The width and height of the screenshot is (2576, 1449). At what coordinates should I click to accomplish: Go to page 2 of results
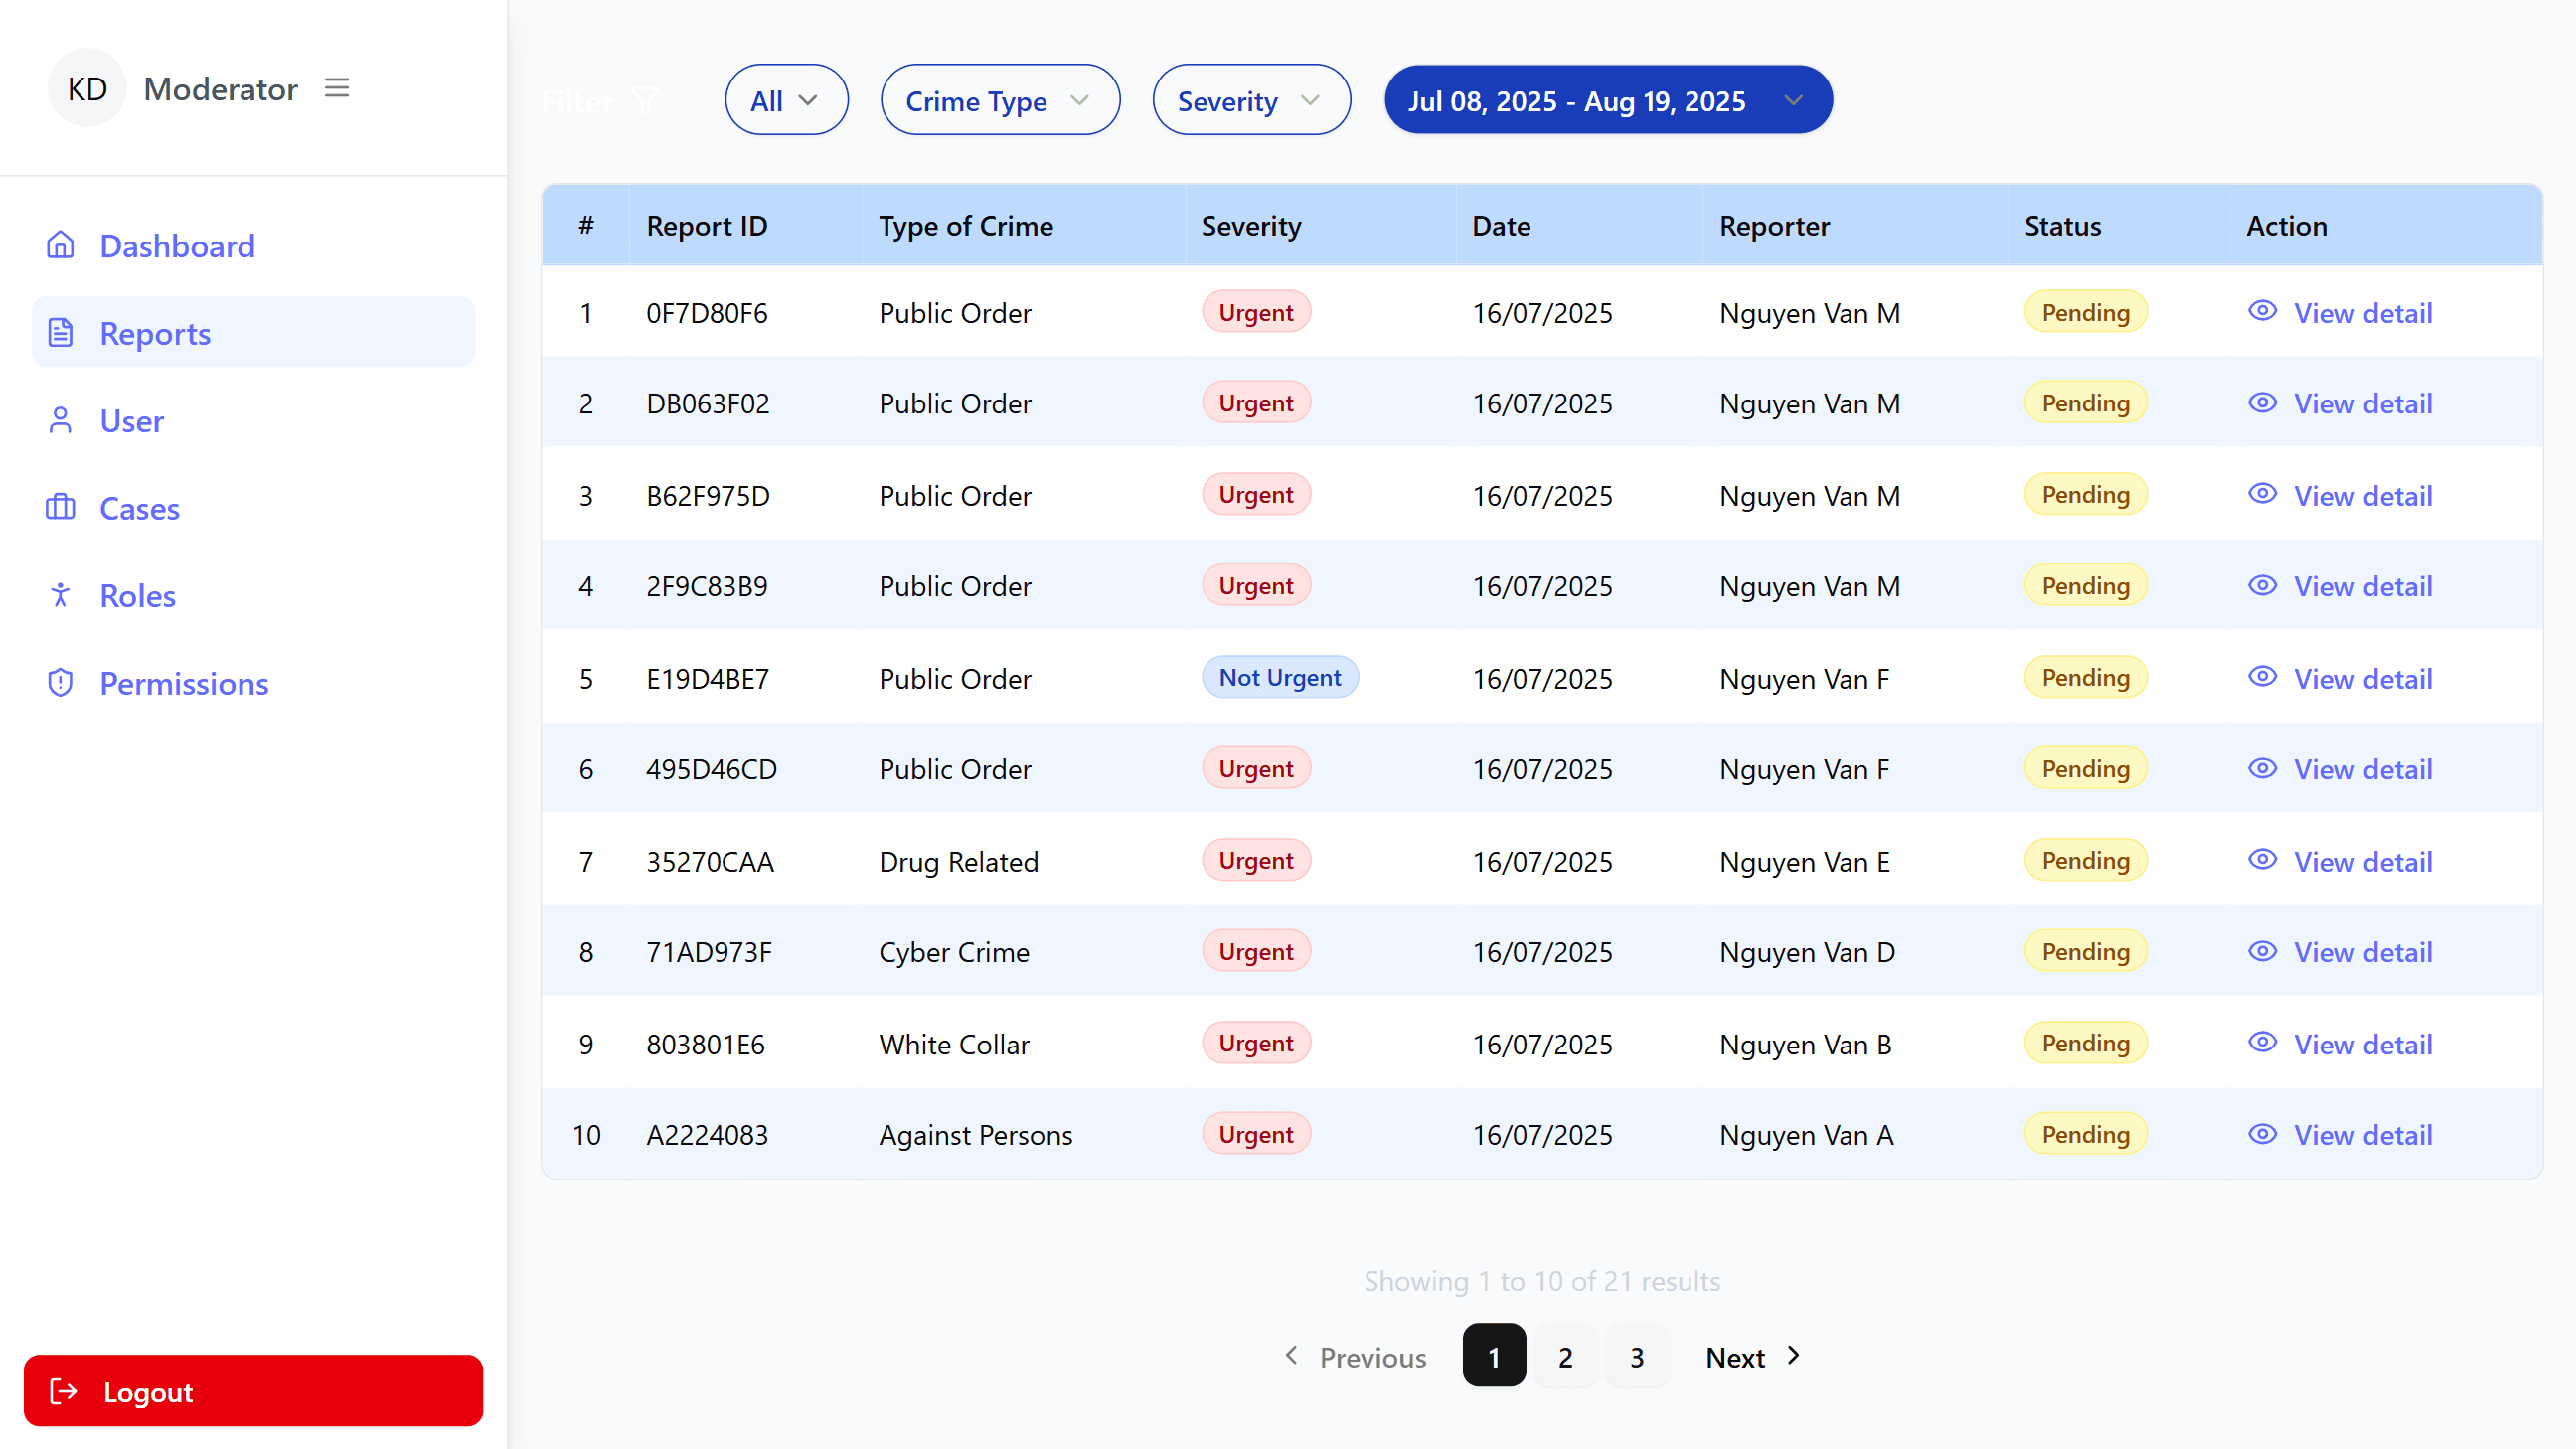click(x=1565, y=1356)
